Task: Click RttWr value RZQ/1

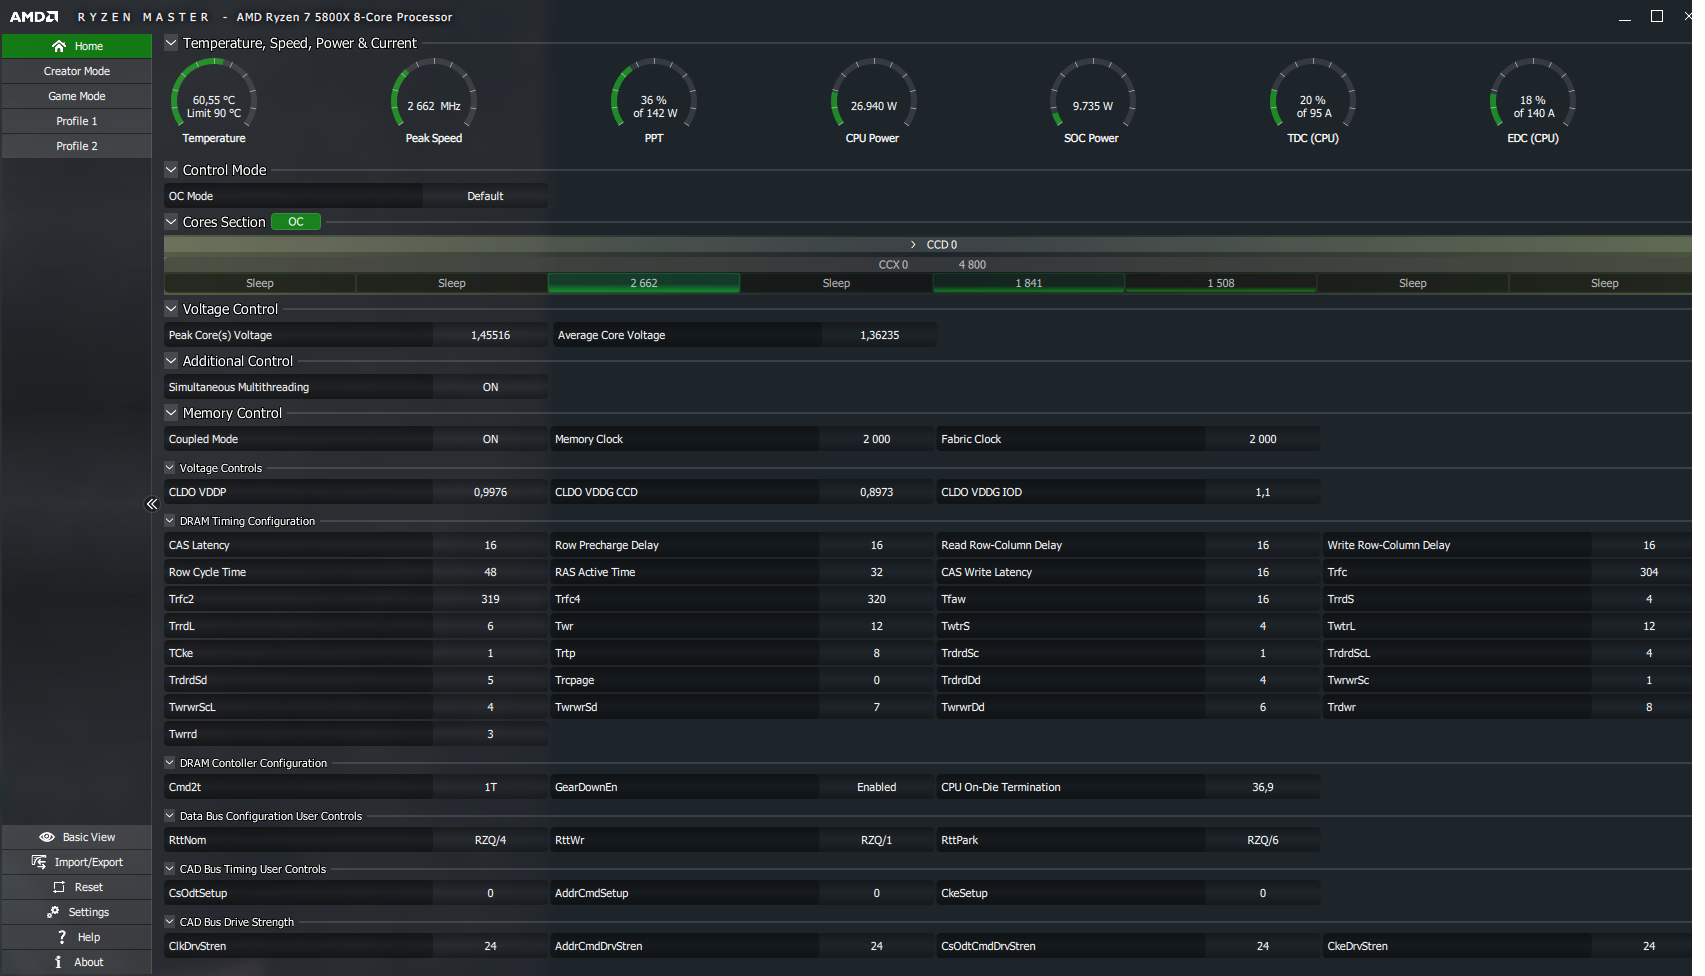Action: (876, 840)
